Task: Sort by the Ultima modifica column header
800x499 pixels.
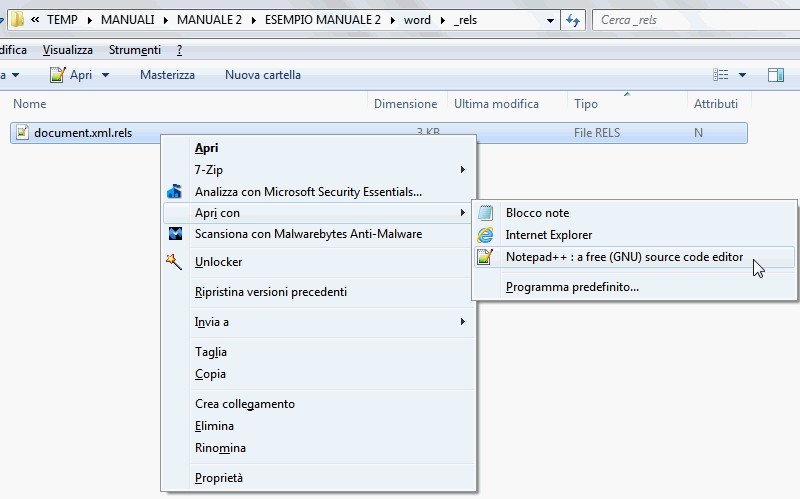Action: click(496, 104)
